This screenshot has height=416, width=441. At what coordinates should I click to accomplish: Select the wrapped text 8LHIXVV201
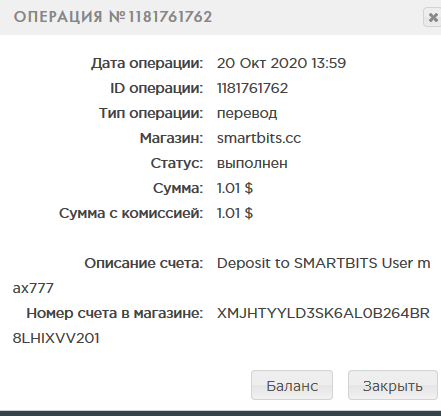(x=56, y=338)
